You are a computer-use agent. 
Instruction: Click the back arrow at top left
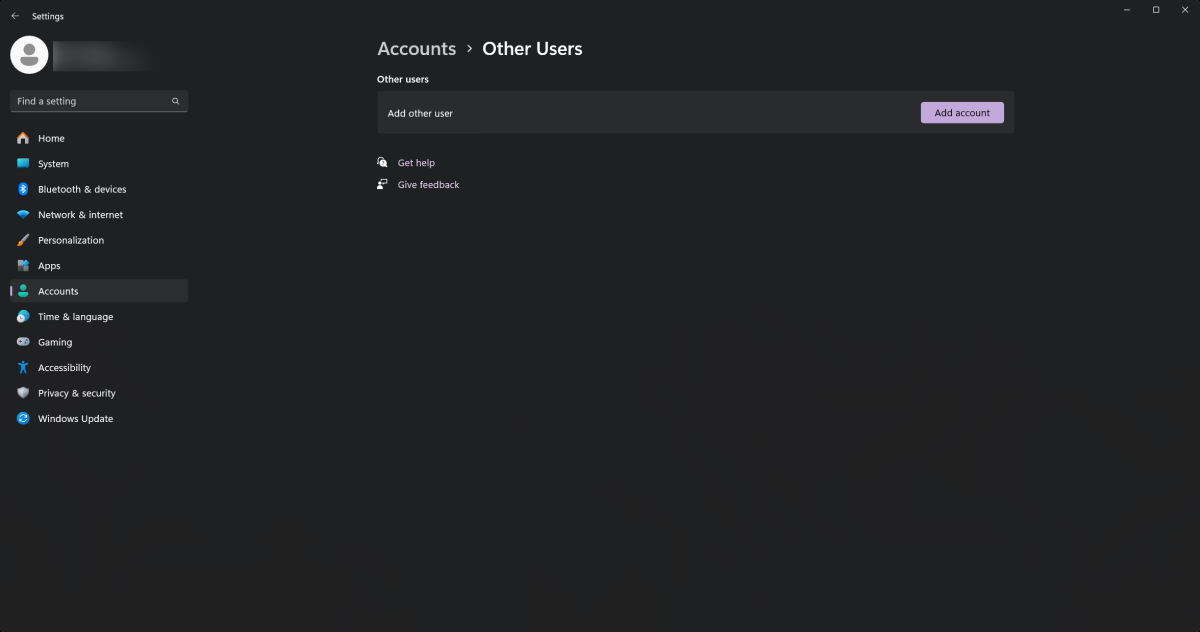(x=14, y=15)
